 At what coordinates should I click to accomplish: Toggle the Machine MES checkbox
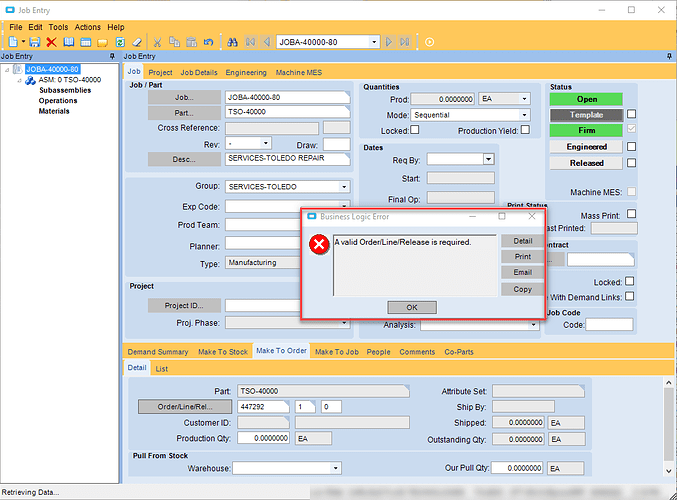631,191
